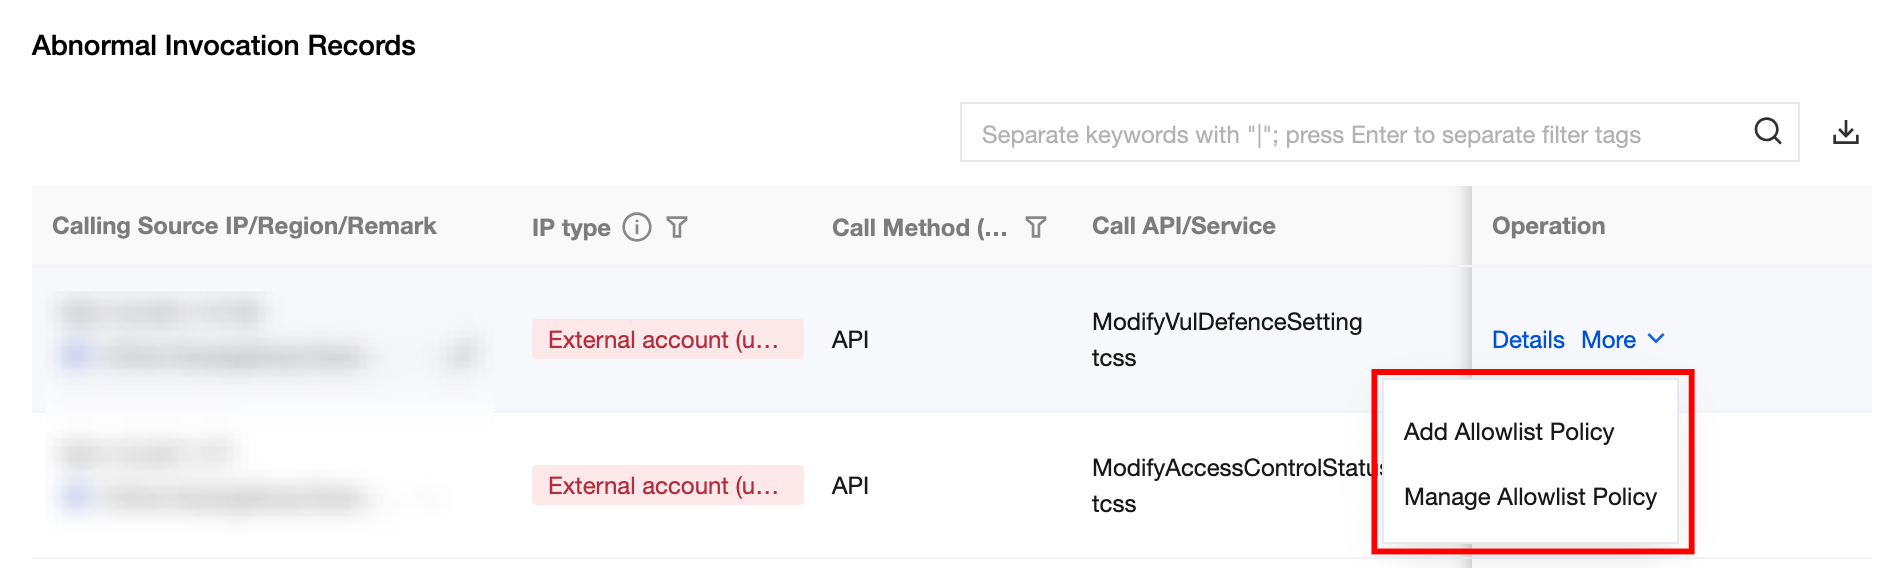
Task: Click the search magnifier icon
Action: pos(1767,131)
